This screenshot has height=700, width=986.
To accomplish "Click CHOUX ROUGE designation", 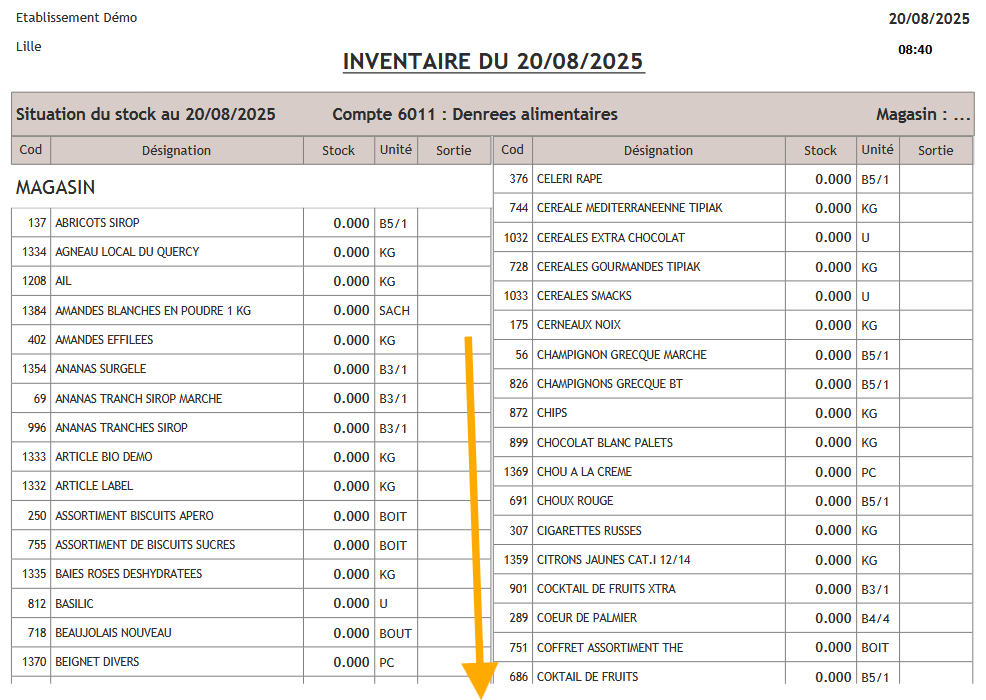I will (x=575, y=501).
